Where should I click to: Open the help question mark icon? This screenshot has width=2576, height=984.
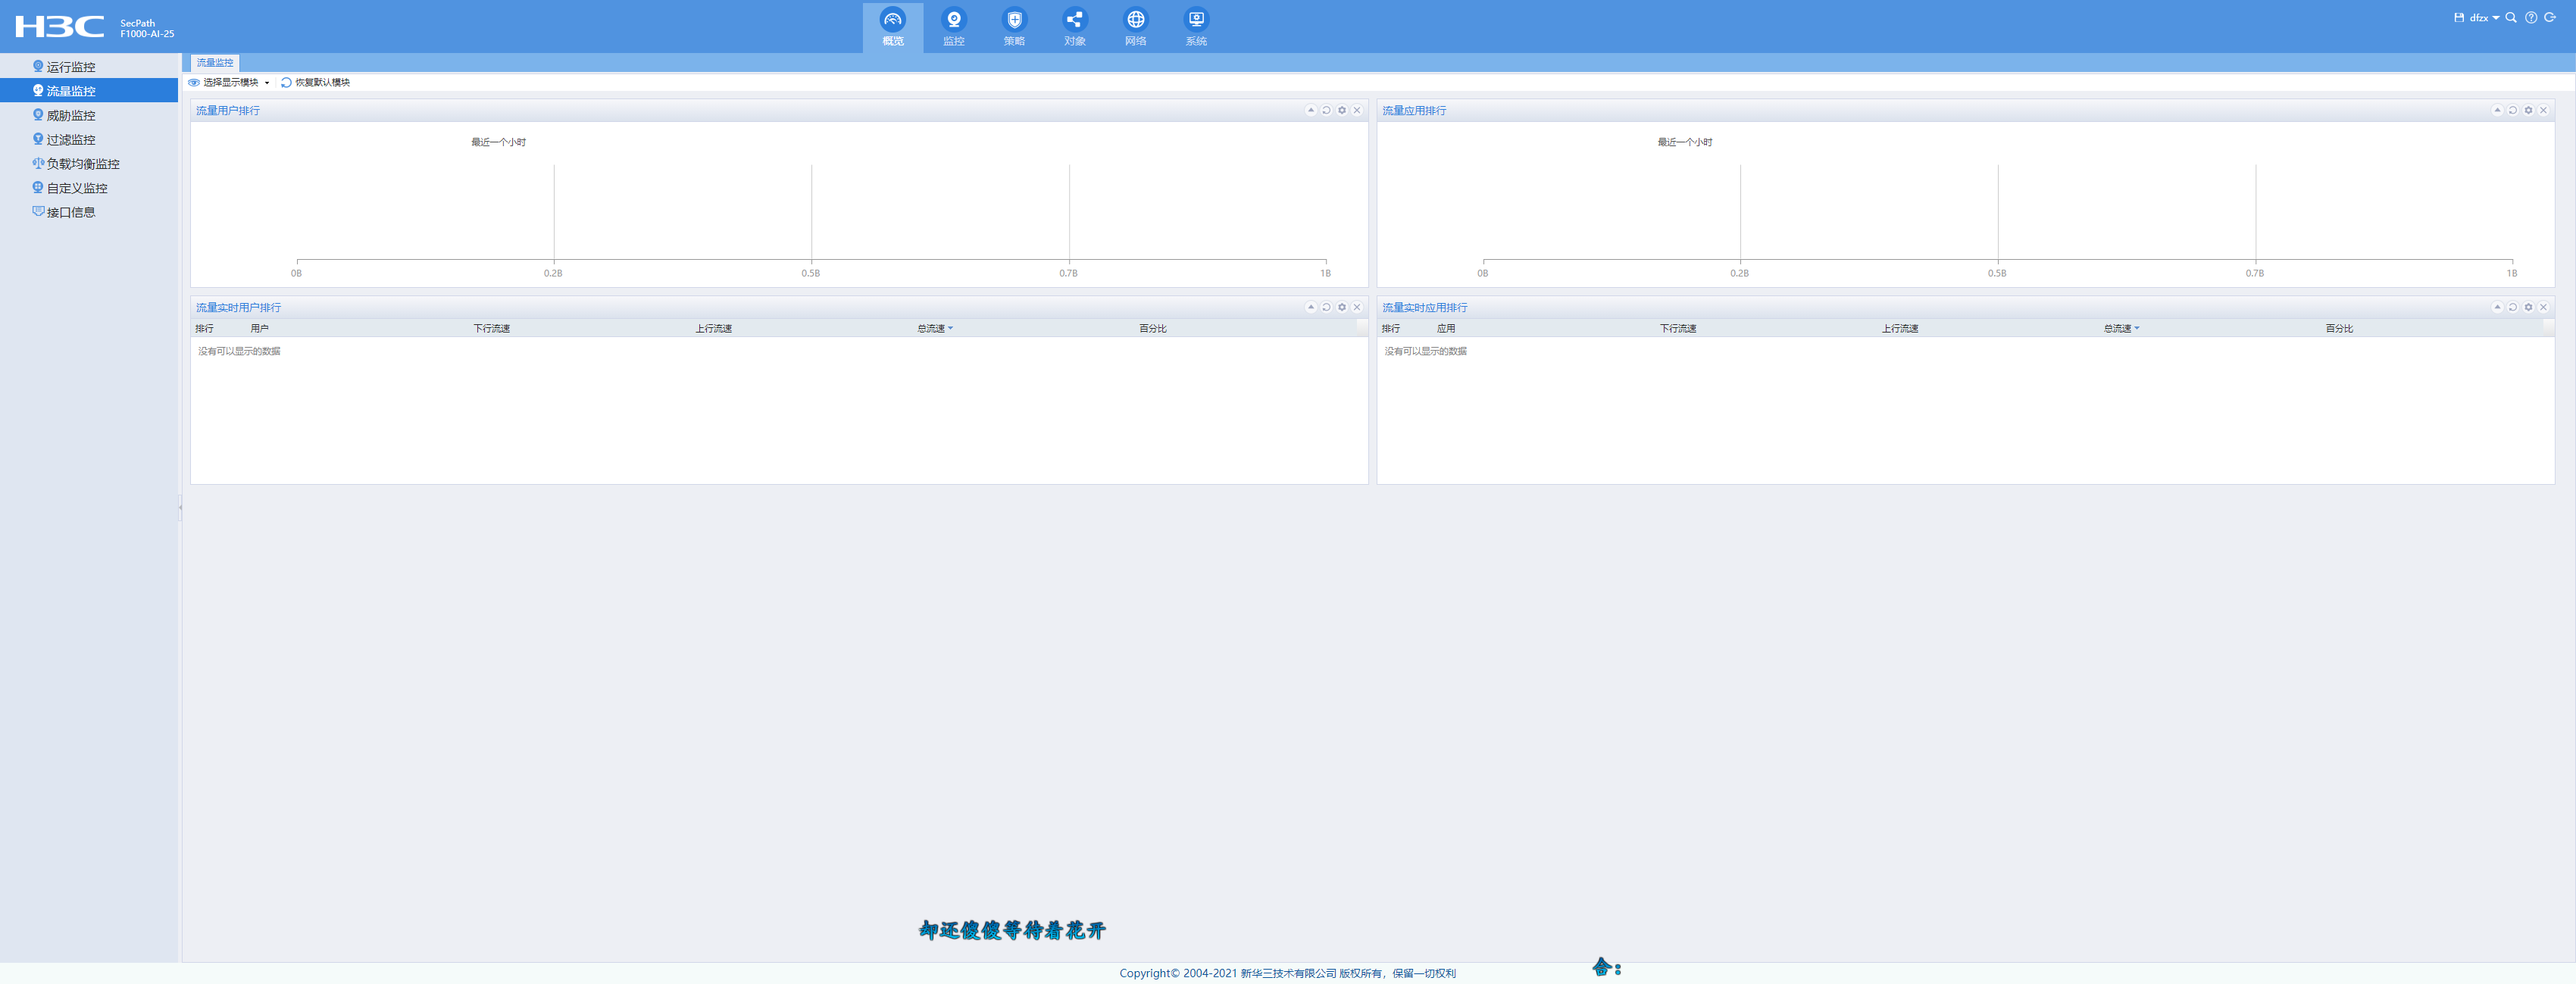2531,17
